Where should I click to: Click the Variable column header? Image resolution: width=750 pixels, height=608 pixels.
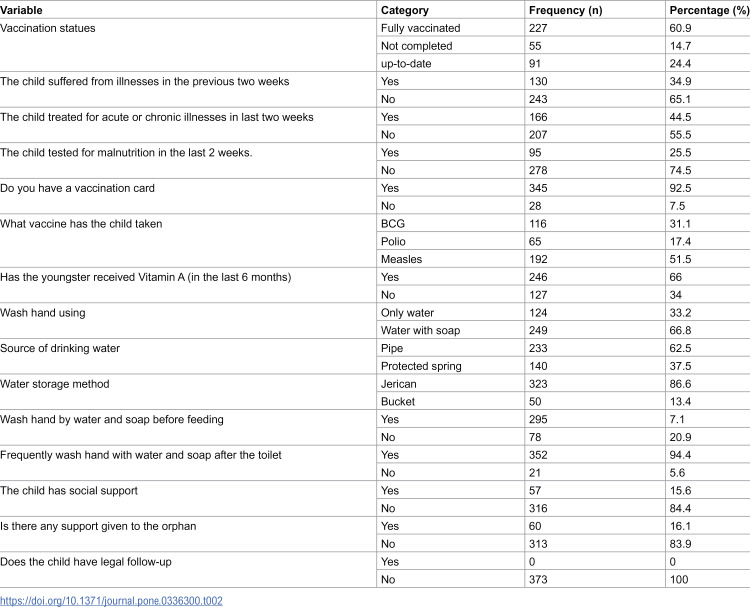pyautogui.click(x=22, y=10)
